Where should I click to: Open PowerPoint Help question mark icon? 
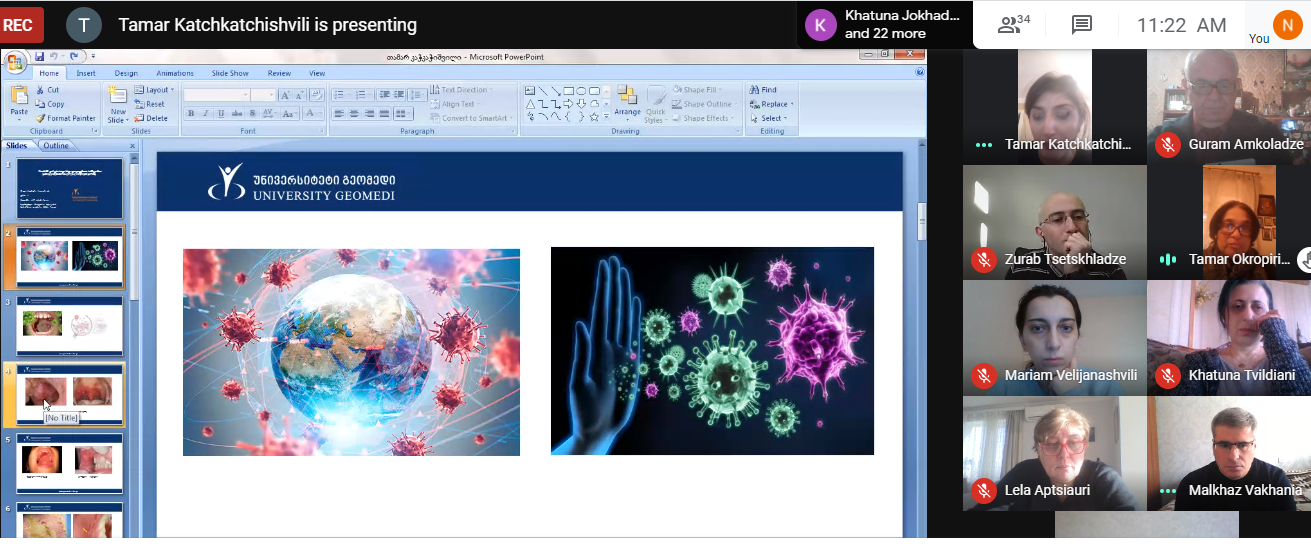click(x=919, y=72)
